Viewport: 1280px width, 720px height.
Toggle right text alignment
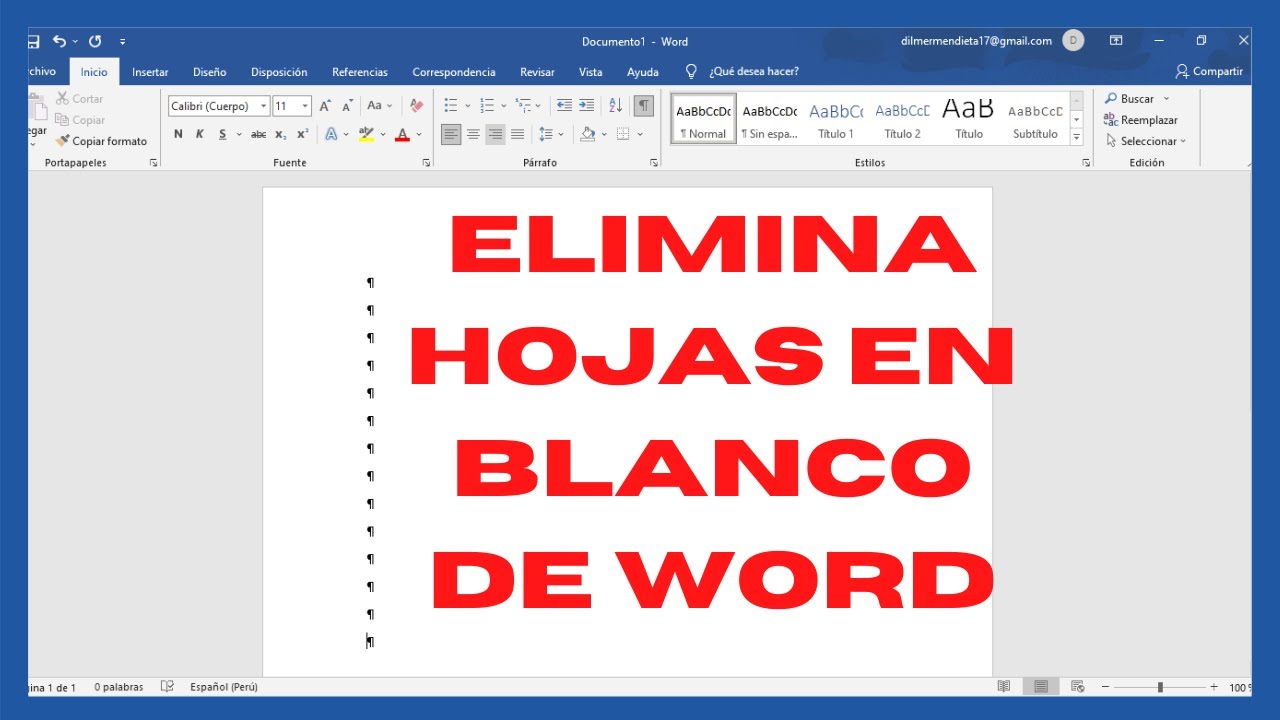495,134
